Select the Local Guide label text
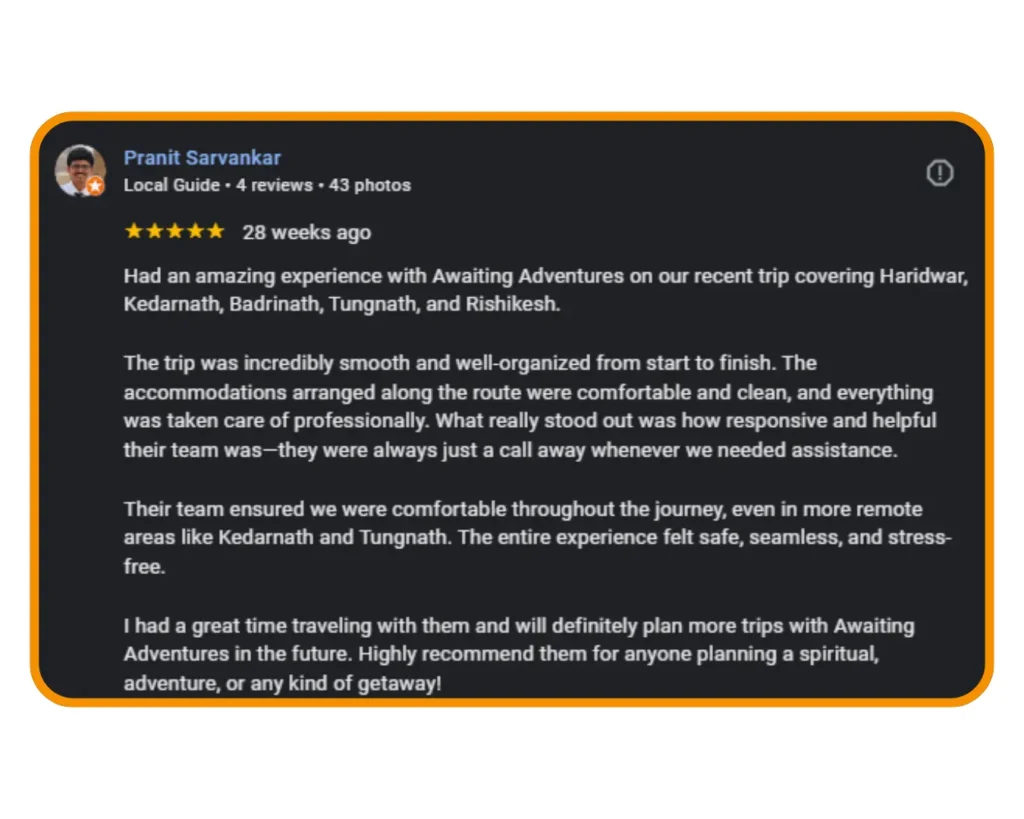 [x=170, y=185]
